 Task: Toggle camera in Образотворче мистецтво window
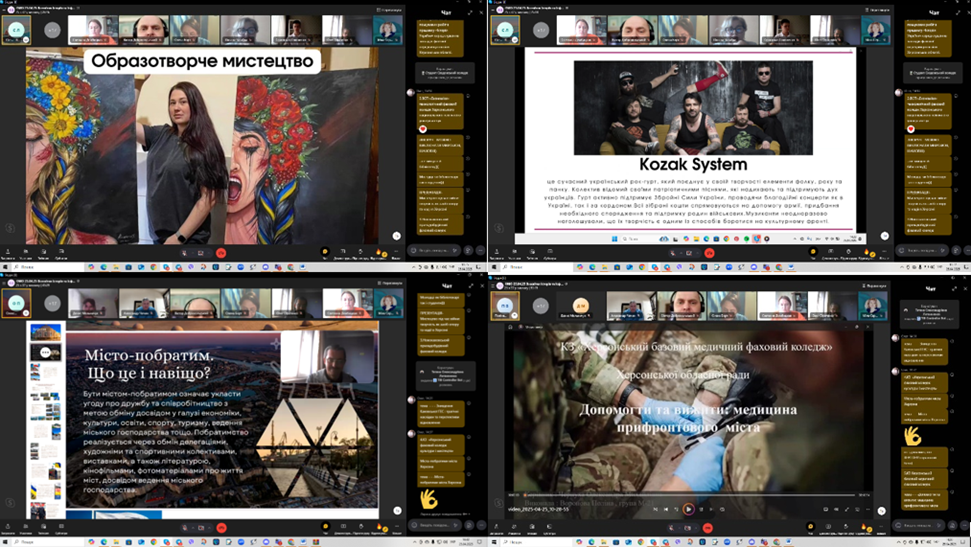pyautogui.click(x=201, y=253)
